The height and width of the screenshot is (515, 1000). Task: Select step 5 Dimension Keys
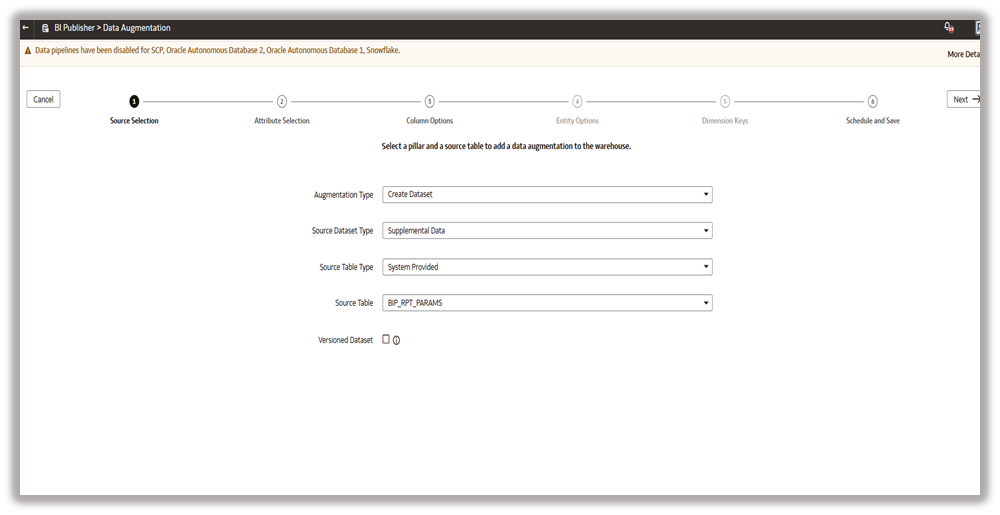pos(725,101)
